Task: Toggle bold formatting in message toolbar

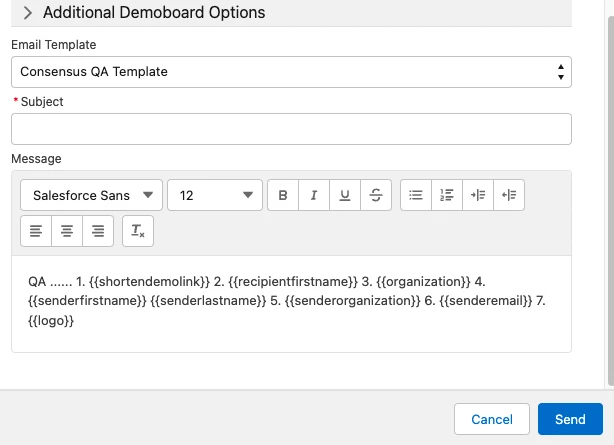Action: [283, 195]
